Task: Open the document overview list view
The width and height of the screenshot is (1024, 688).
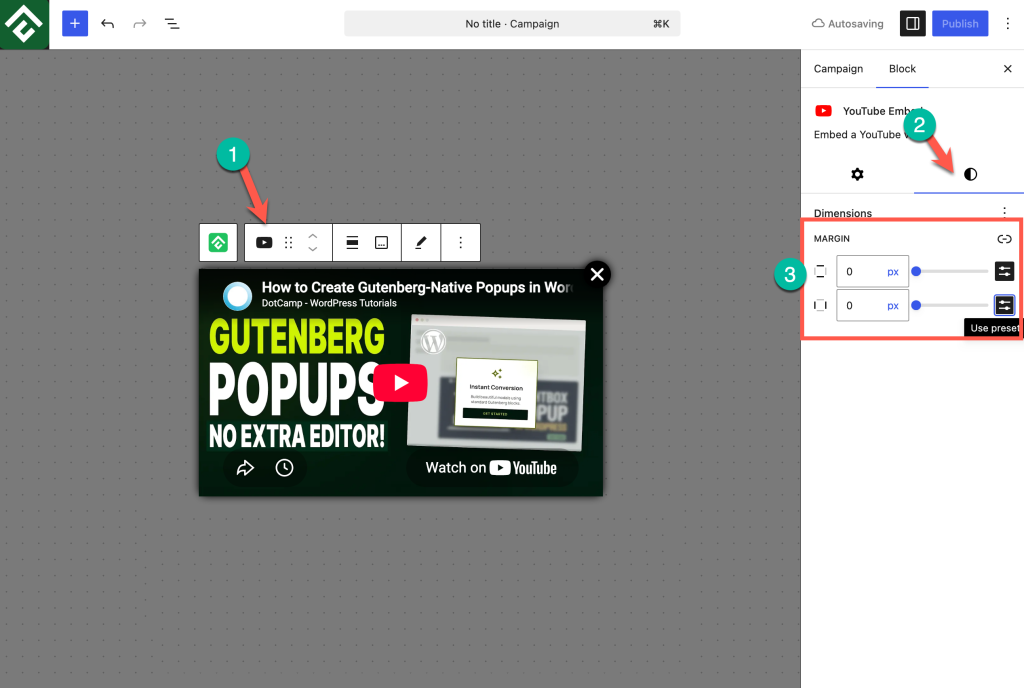Action: (x=172, y=23)
